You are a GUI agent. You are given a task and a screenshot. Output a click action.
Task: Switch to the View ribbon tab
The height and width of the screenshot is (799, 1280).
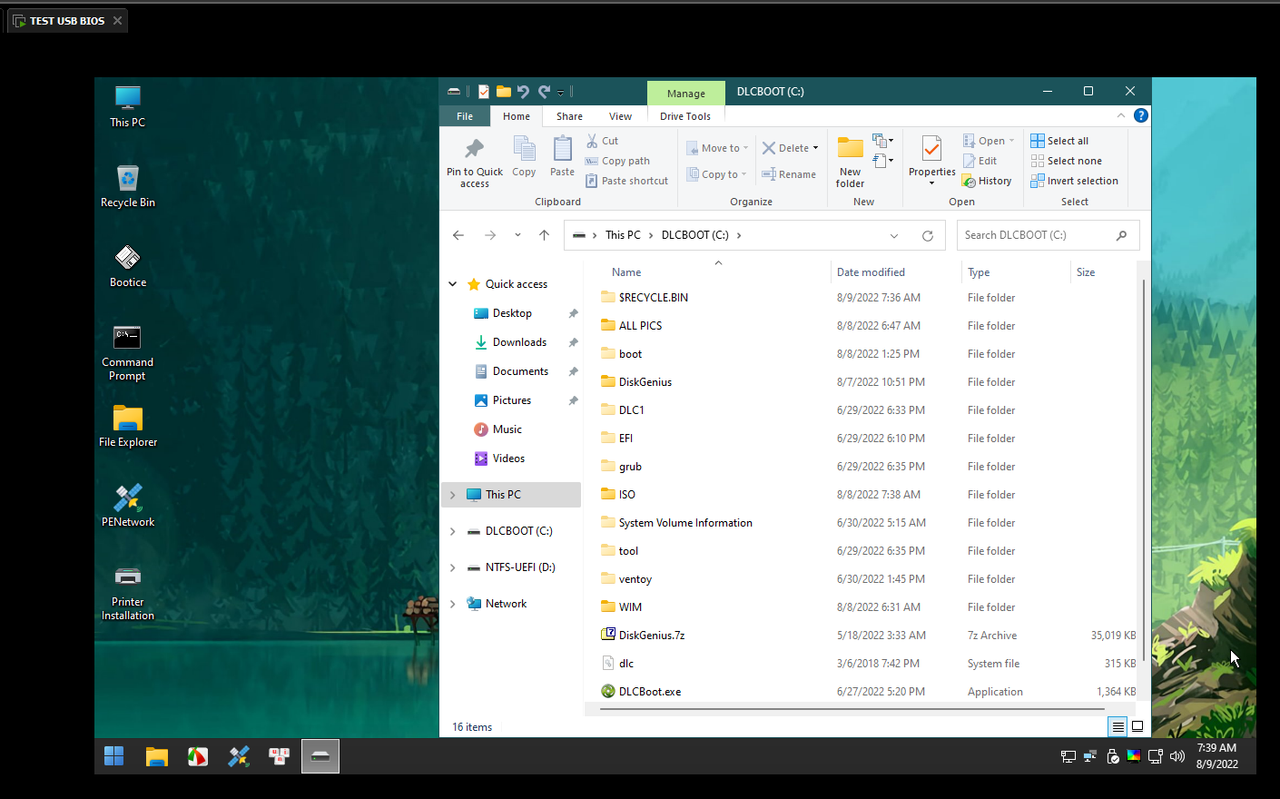620,116
